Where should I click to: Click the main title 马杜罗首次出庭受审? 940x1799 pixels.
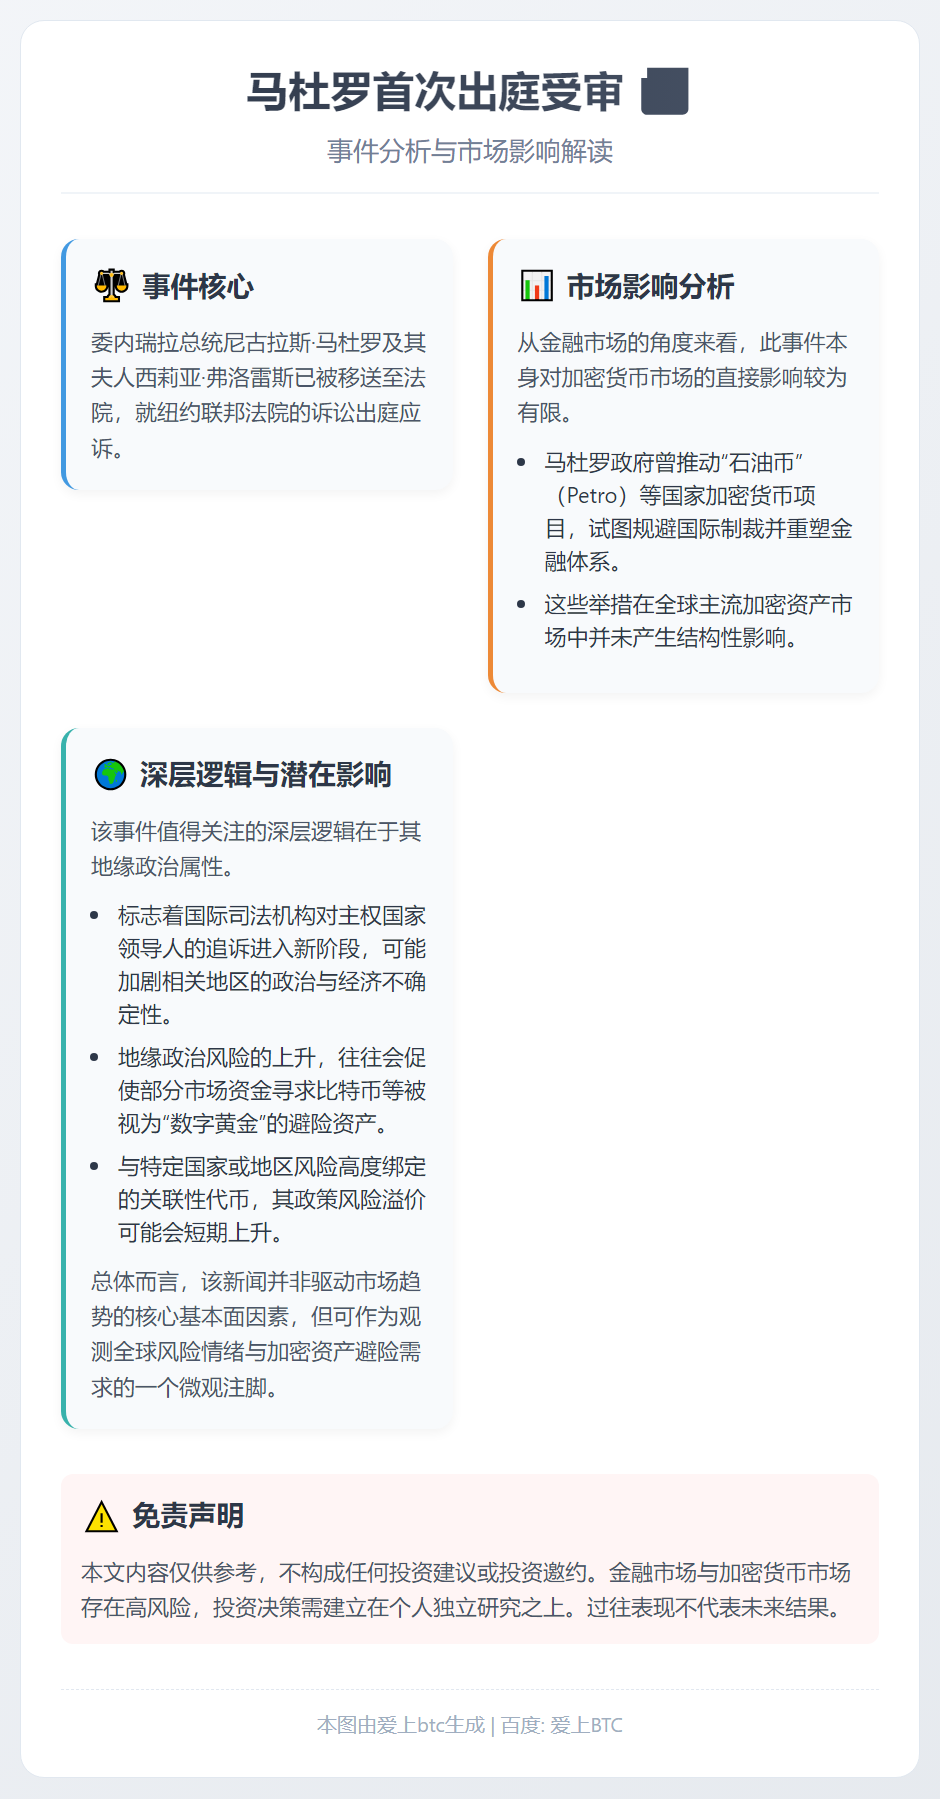point(435,92)
